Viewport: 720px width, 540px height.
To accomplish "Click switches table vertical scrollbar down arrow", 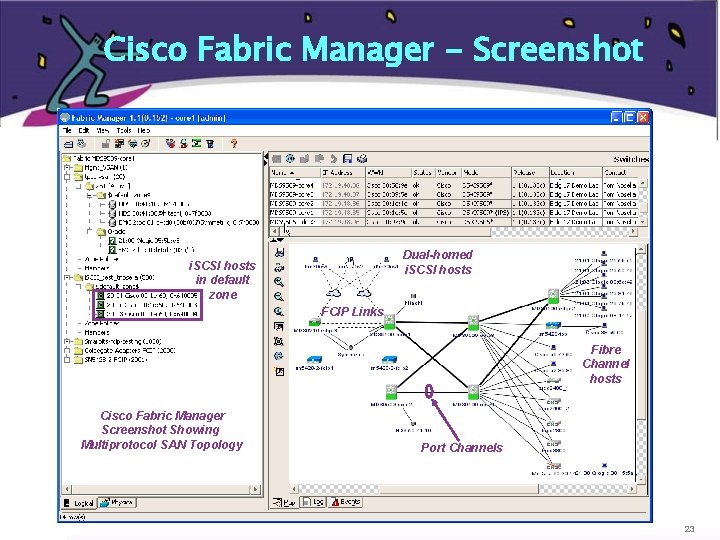I will pyautogui.click(x=643, y=222).
